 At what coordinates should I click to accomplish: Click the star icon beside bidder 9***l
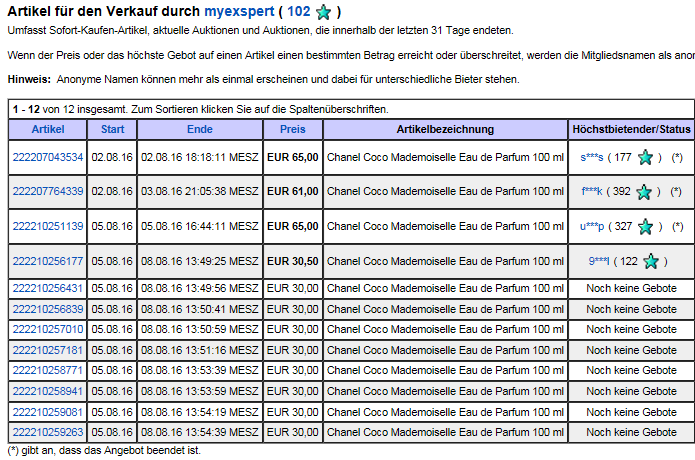(x=651, y=261)
